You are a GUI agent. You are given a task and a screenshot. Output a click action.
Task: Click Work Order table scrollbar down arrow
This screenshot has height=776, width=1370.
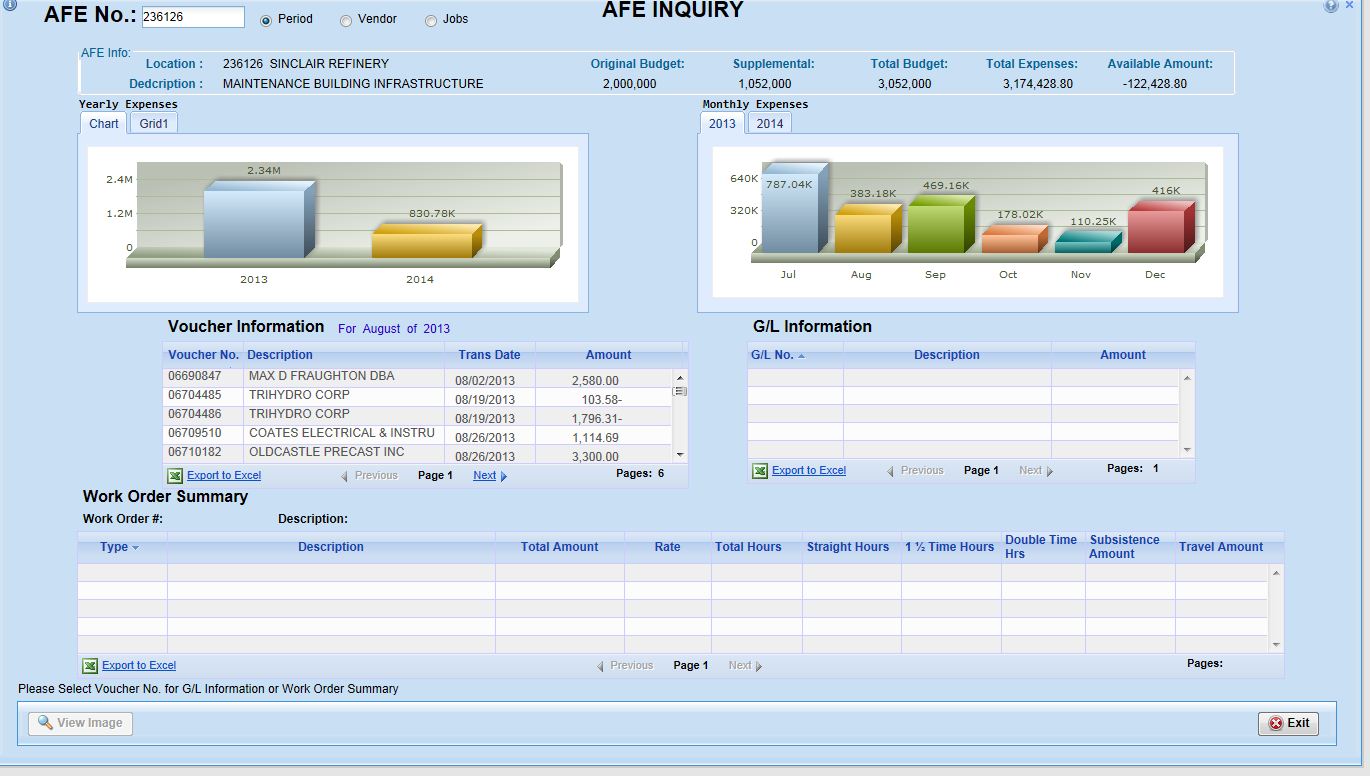[x=1275, y=645]
